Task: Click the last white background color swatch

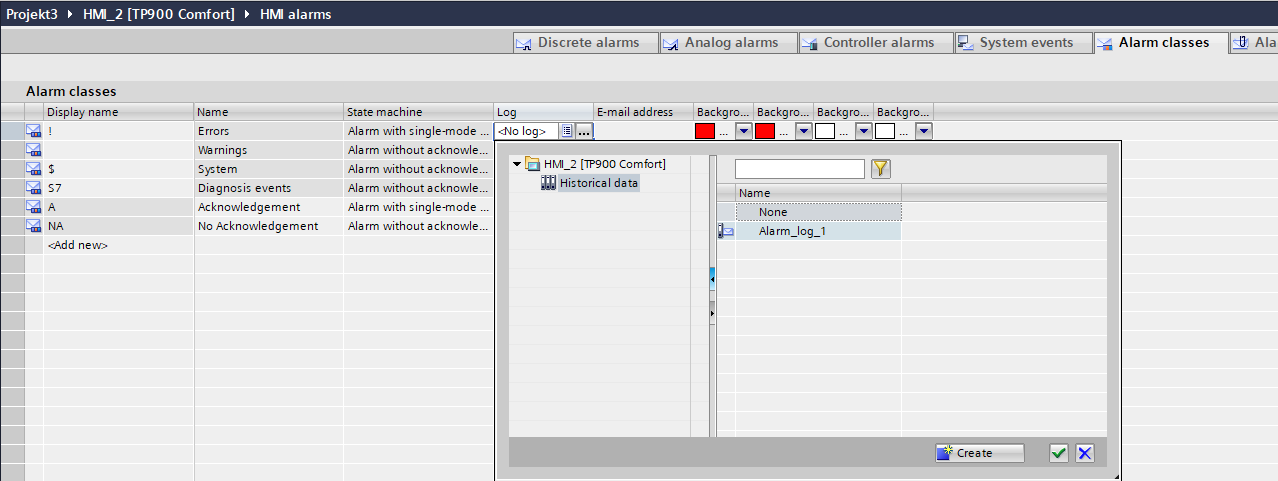Action: pyautogui.click(x=885, y=131)
